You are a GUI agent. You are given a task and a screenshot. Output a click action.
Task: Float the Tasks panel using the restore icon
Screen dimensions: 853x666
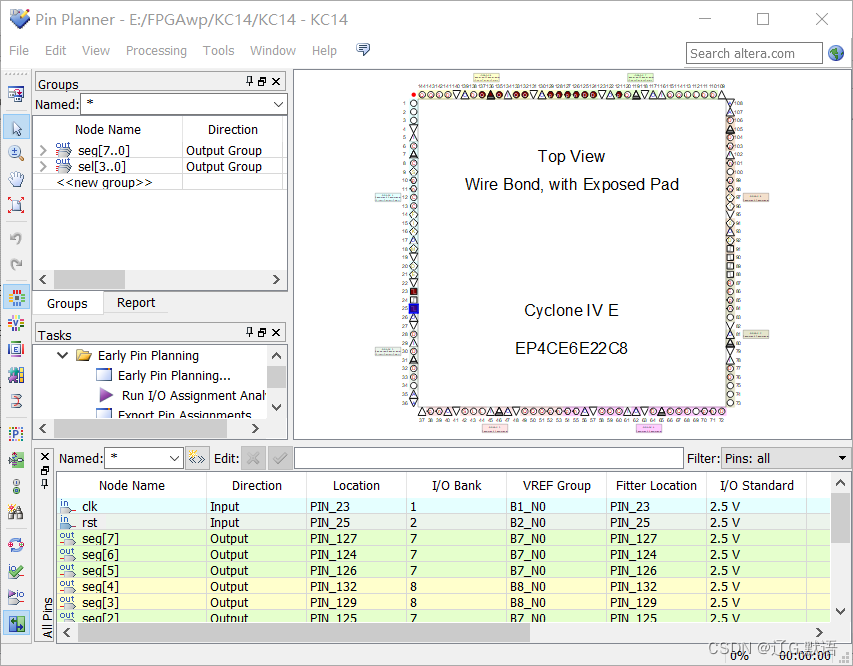coord(262,332)
